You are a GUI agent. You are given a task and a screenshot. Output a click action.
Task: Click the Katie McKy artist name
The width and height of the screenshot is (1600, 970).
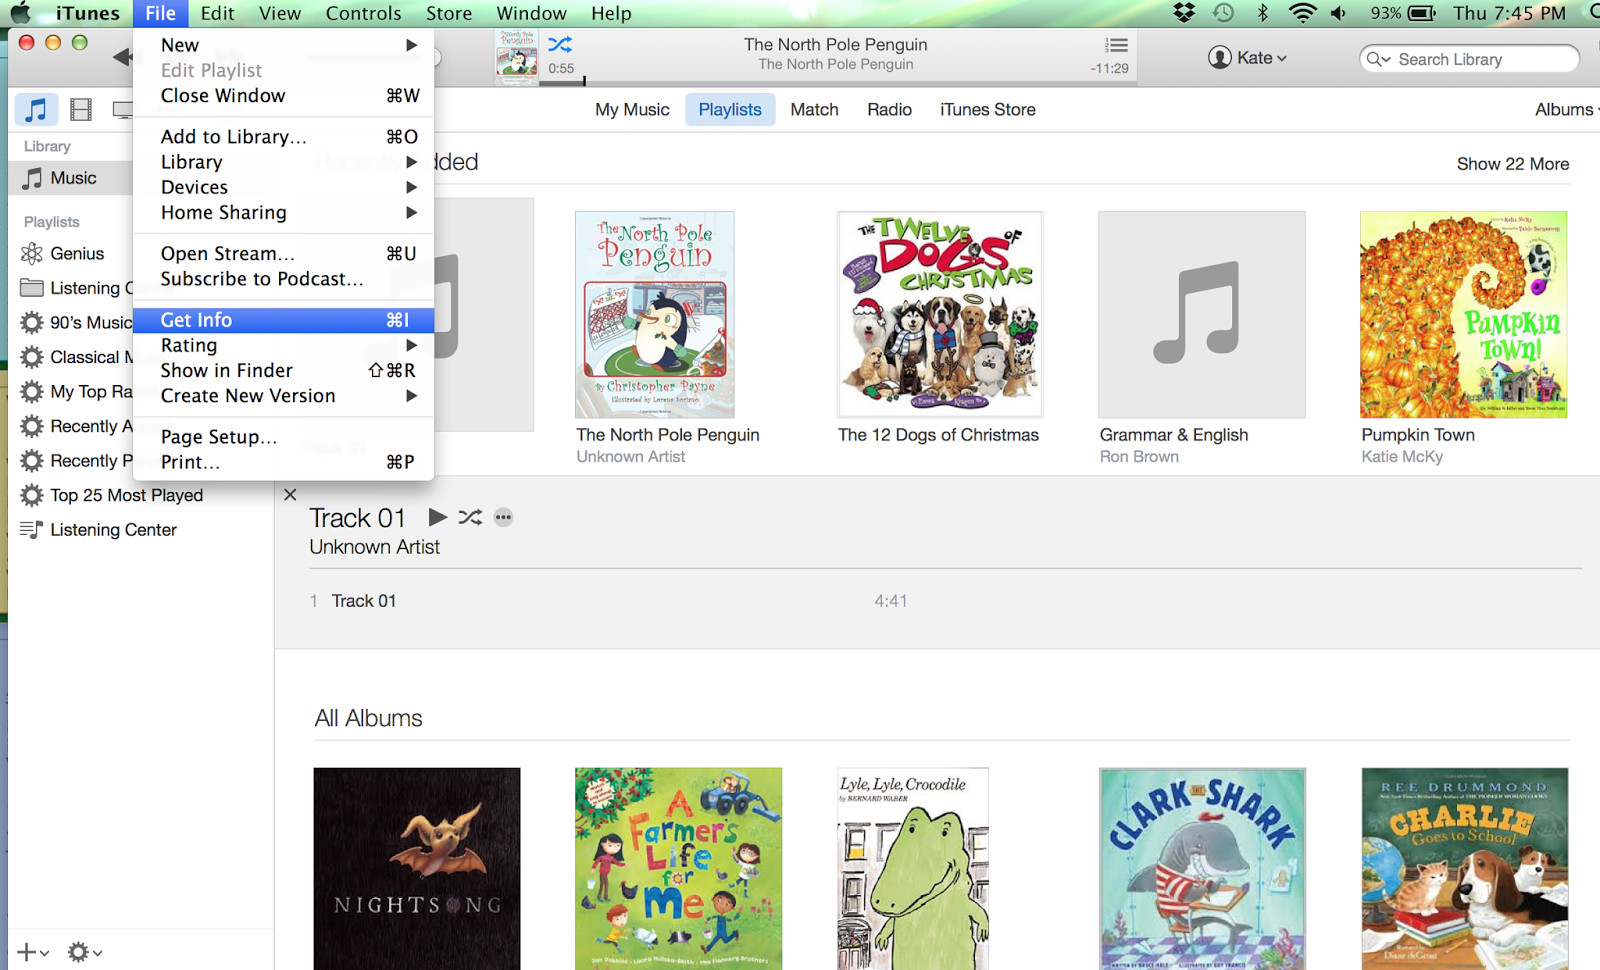pyautogui.click(x=1402, y=457)
